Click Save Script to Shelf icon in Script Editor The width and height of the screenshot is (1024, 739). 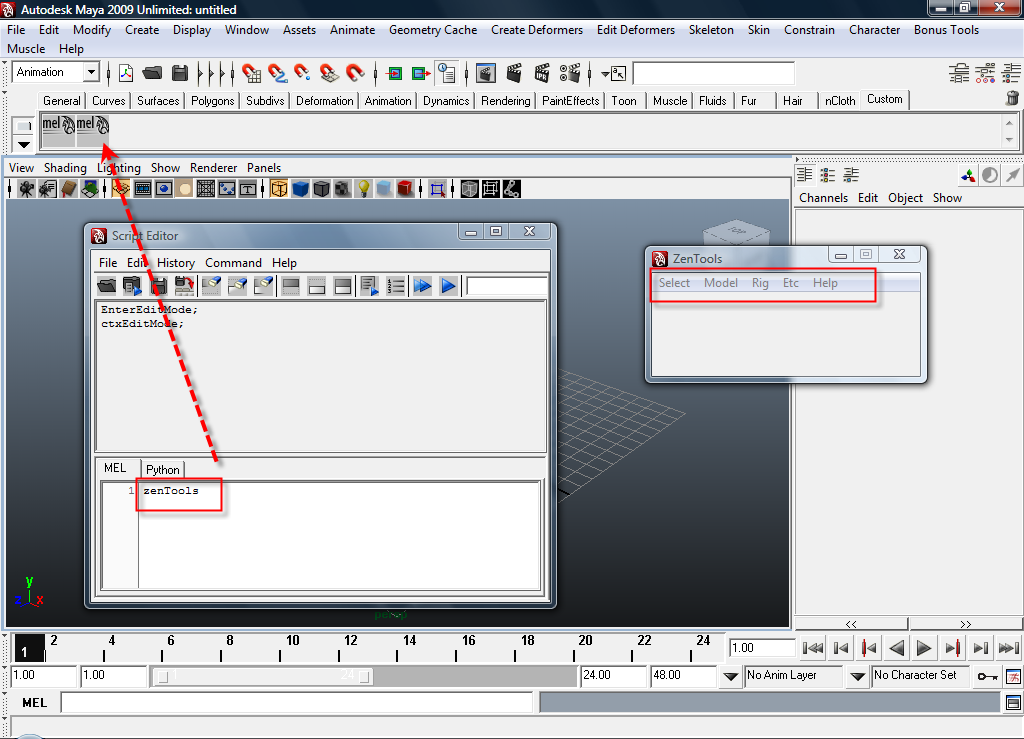pos(185,285)
